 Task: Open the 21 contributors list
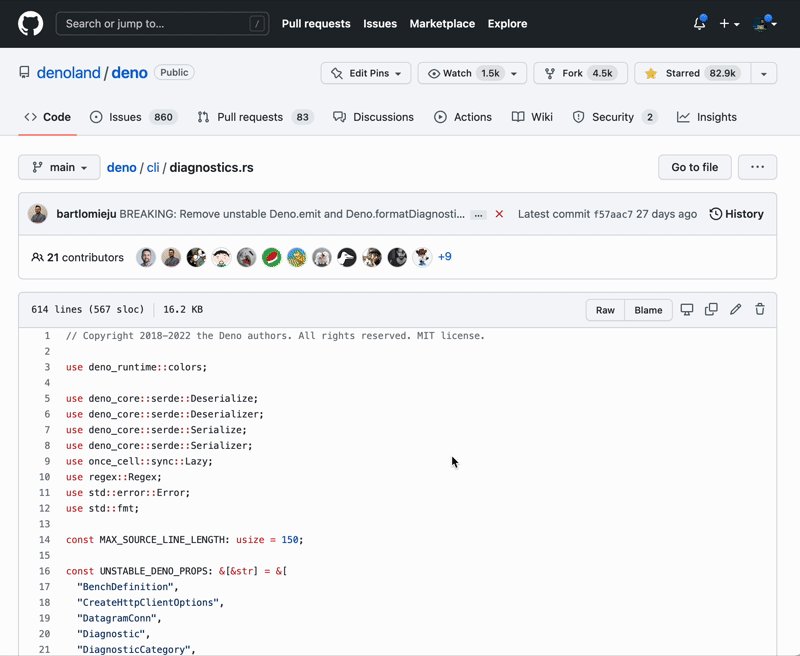click(78, 257)
